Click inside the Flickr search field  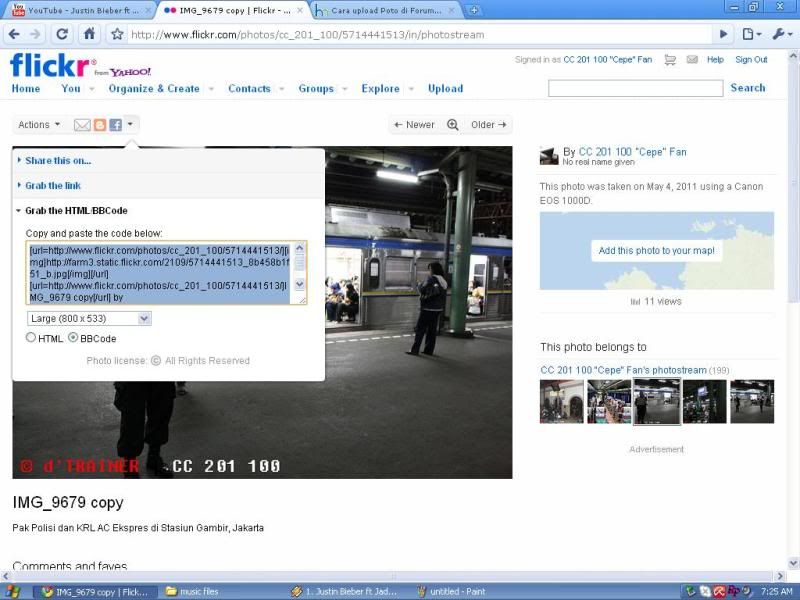[x=635, y=88]
